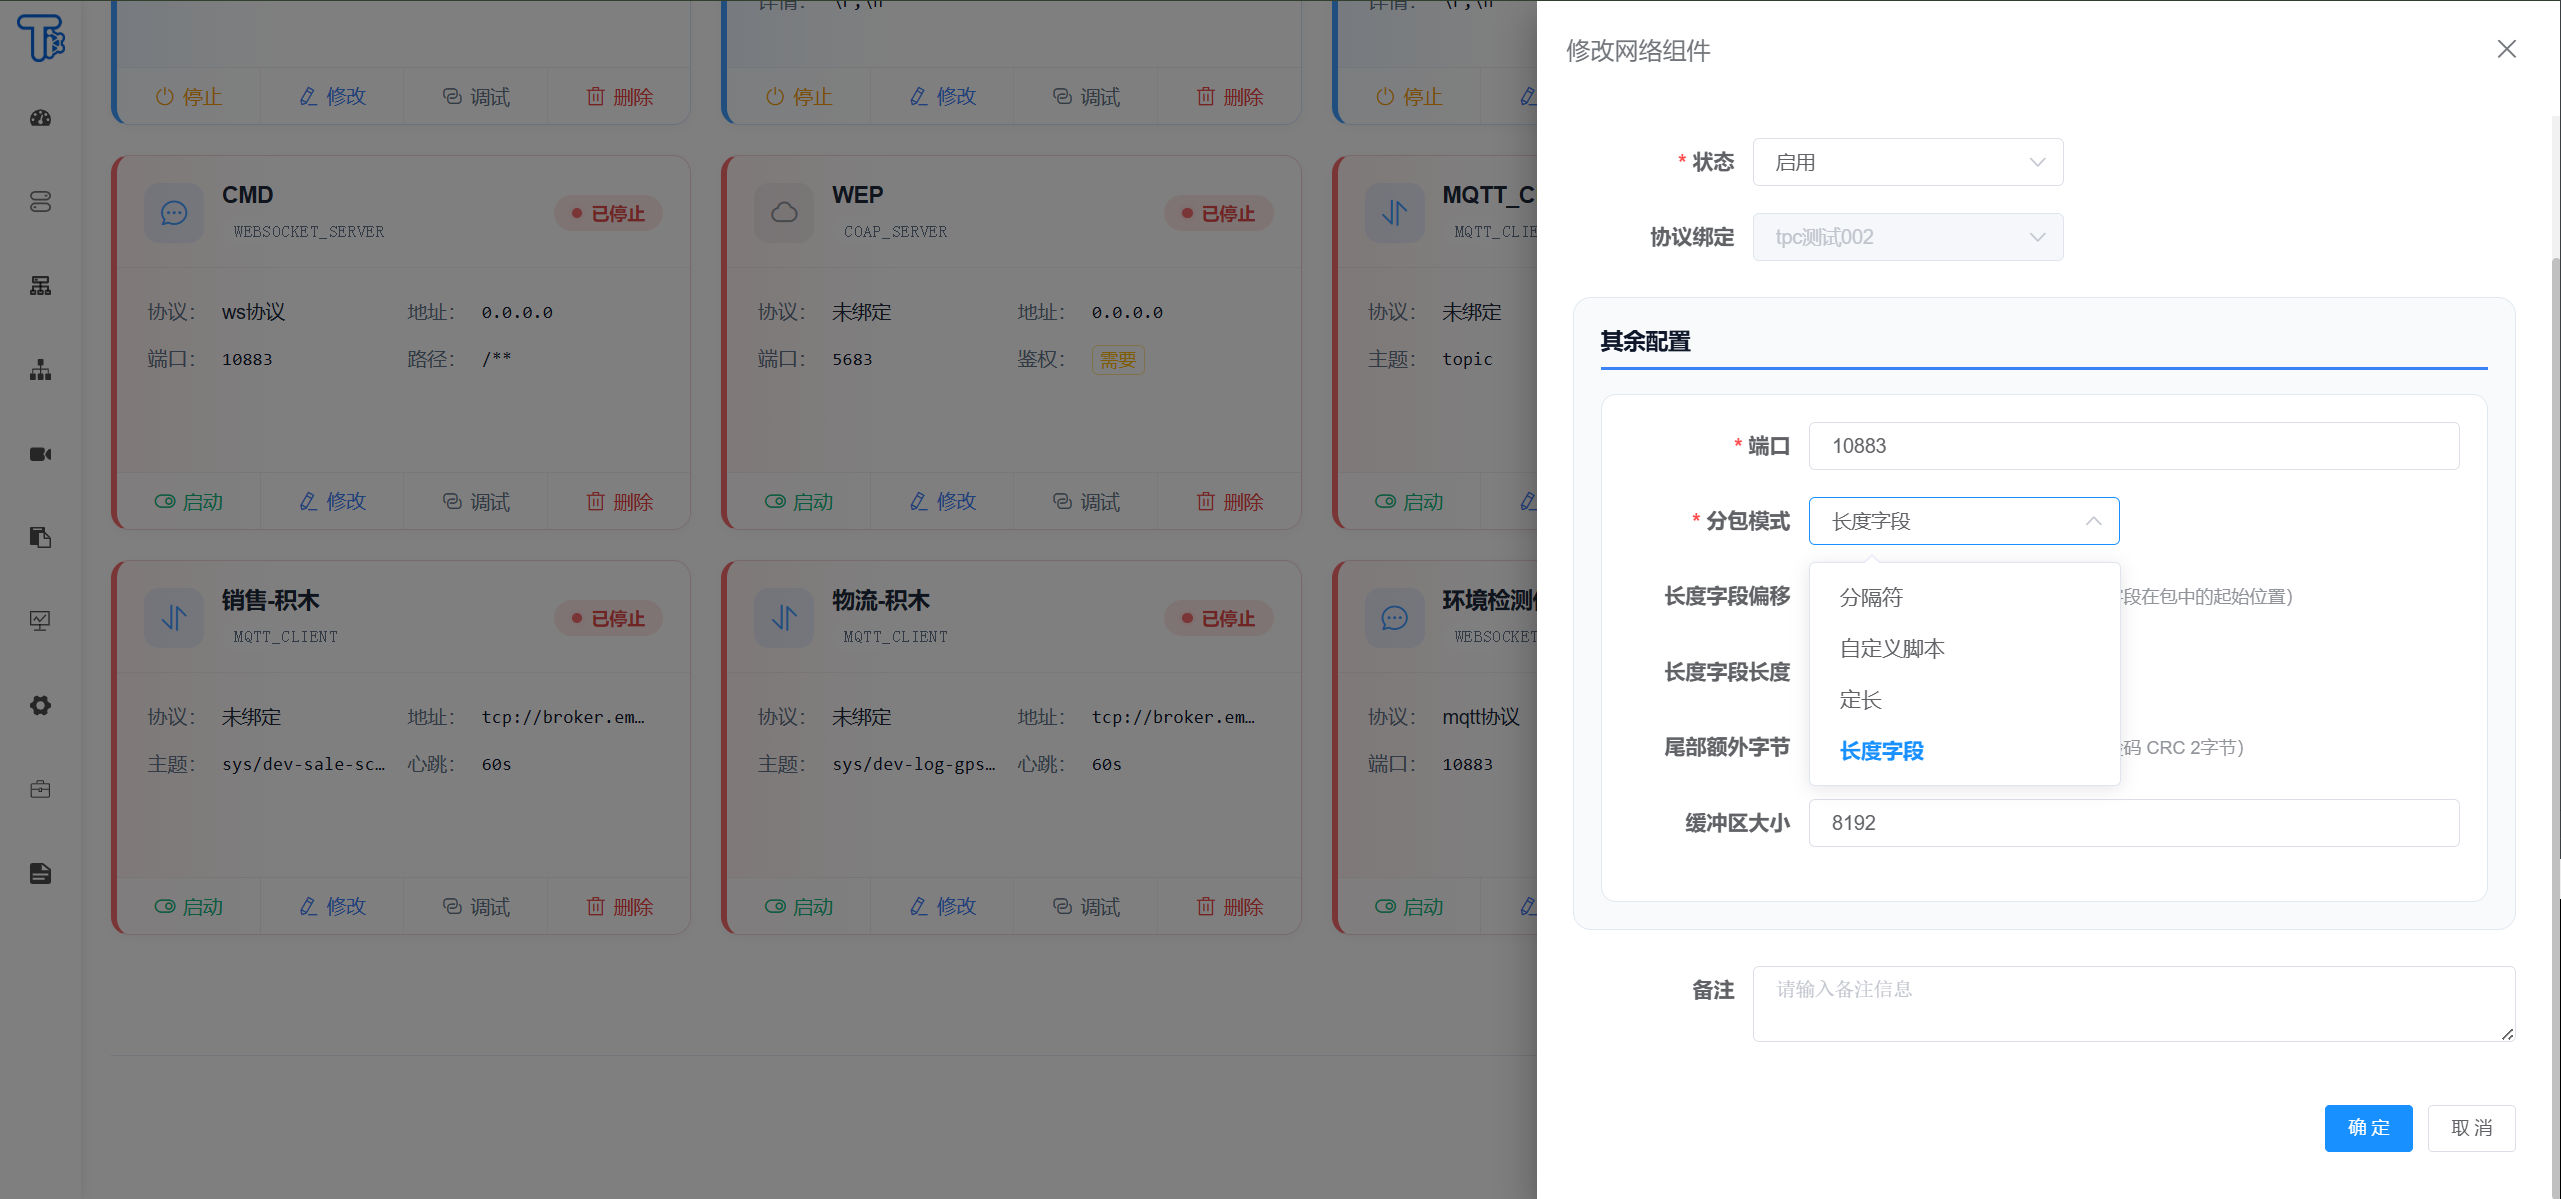Open the 协议绑定 dropdown showing tpc测试002
The height and width of the screenshot is (1199, 2561).
1907,237
